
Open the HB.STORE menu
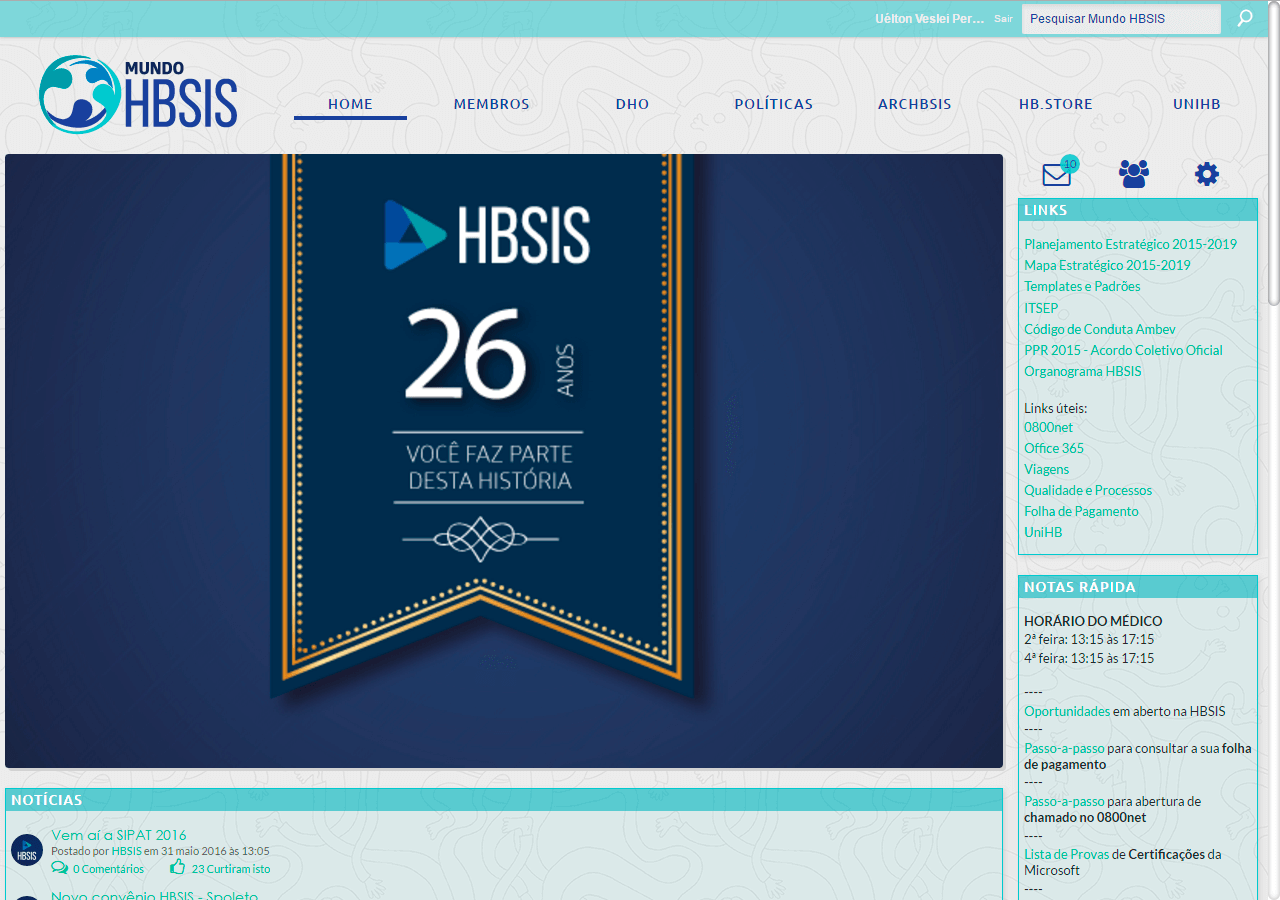click(x=1055, y=104)
